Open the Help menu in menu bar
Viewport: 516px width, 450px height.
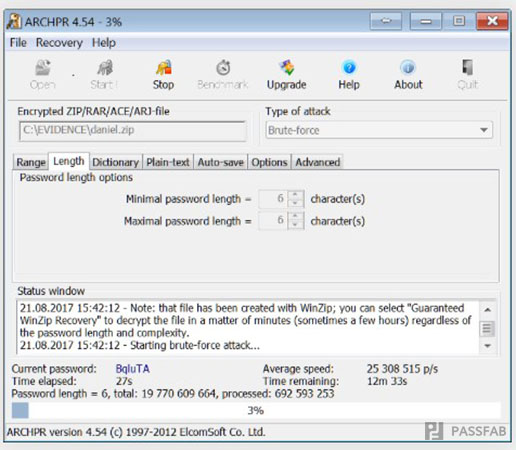pos(104,43)
